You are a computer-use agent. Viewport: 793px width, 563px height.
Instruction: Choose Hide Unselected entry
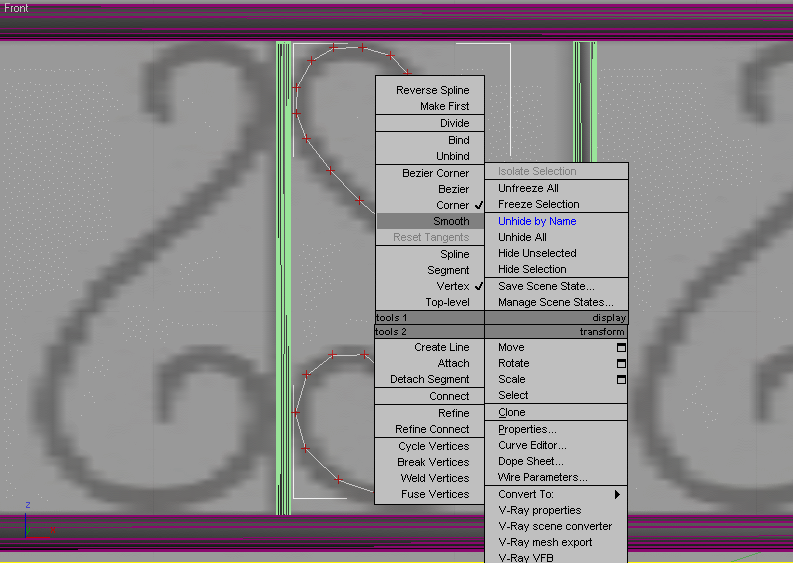[x=537, y=253]
